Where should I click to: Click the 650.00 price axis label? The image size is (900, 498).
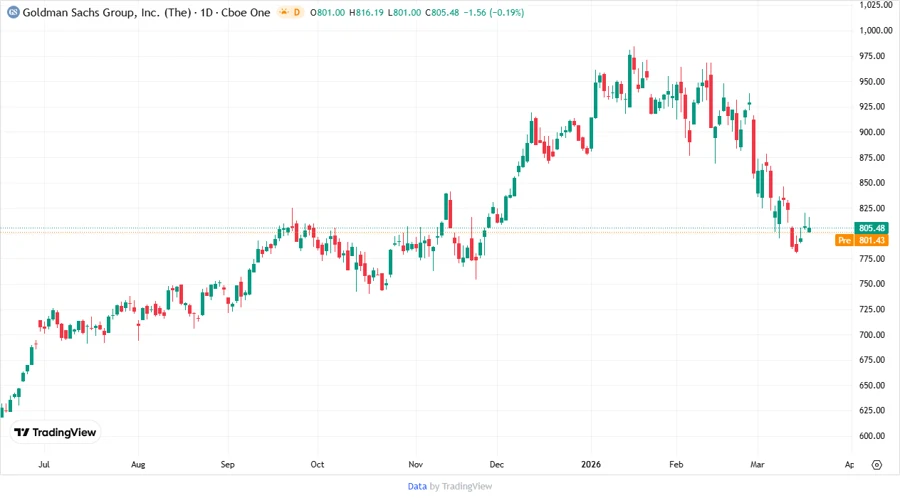pyautogui.click(x=872, y=386)
